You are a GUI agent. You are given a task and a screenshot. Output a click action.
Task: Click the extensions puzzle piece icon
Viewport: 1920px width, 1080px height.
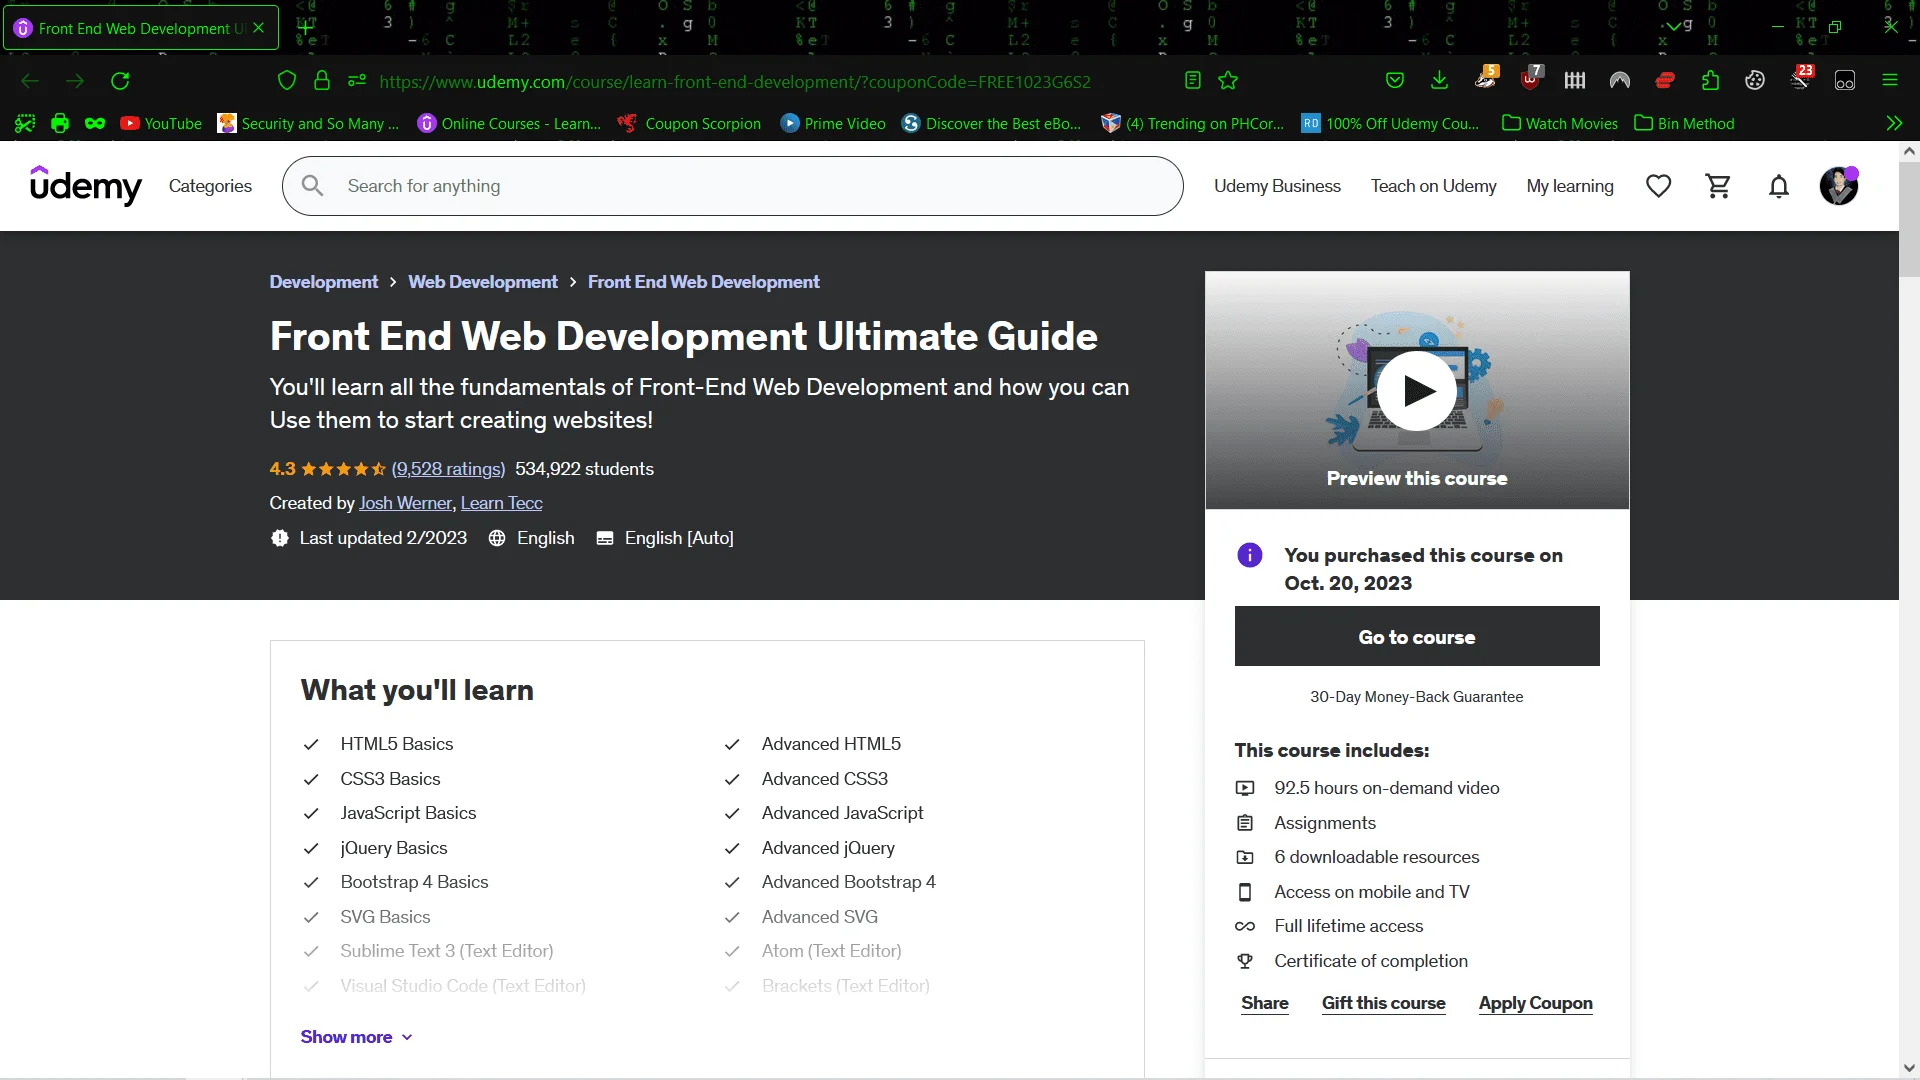click(x=1710, y=81)
